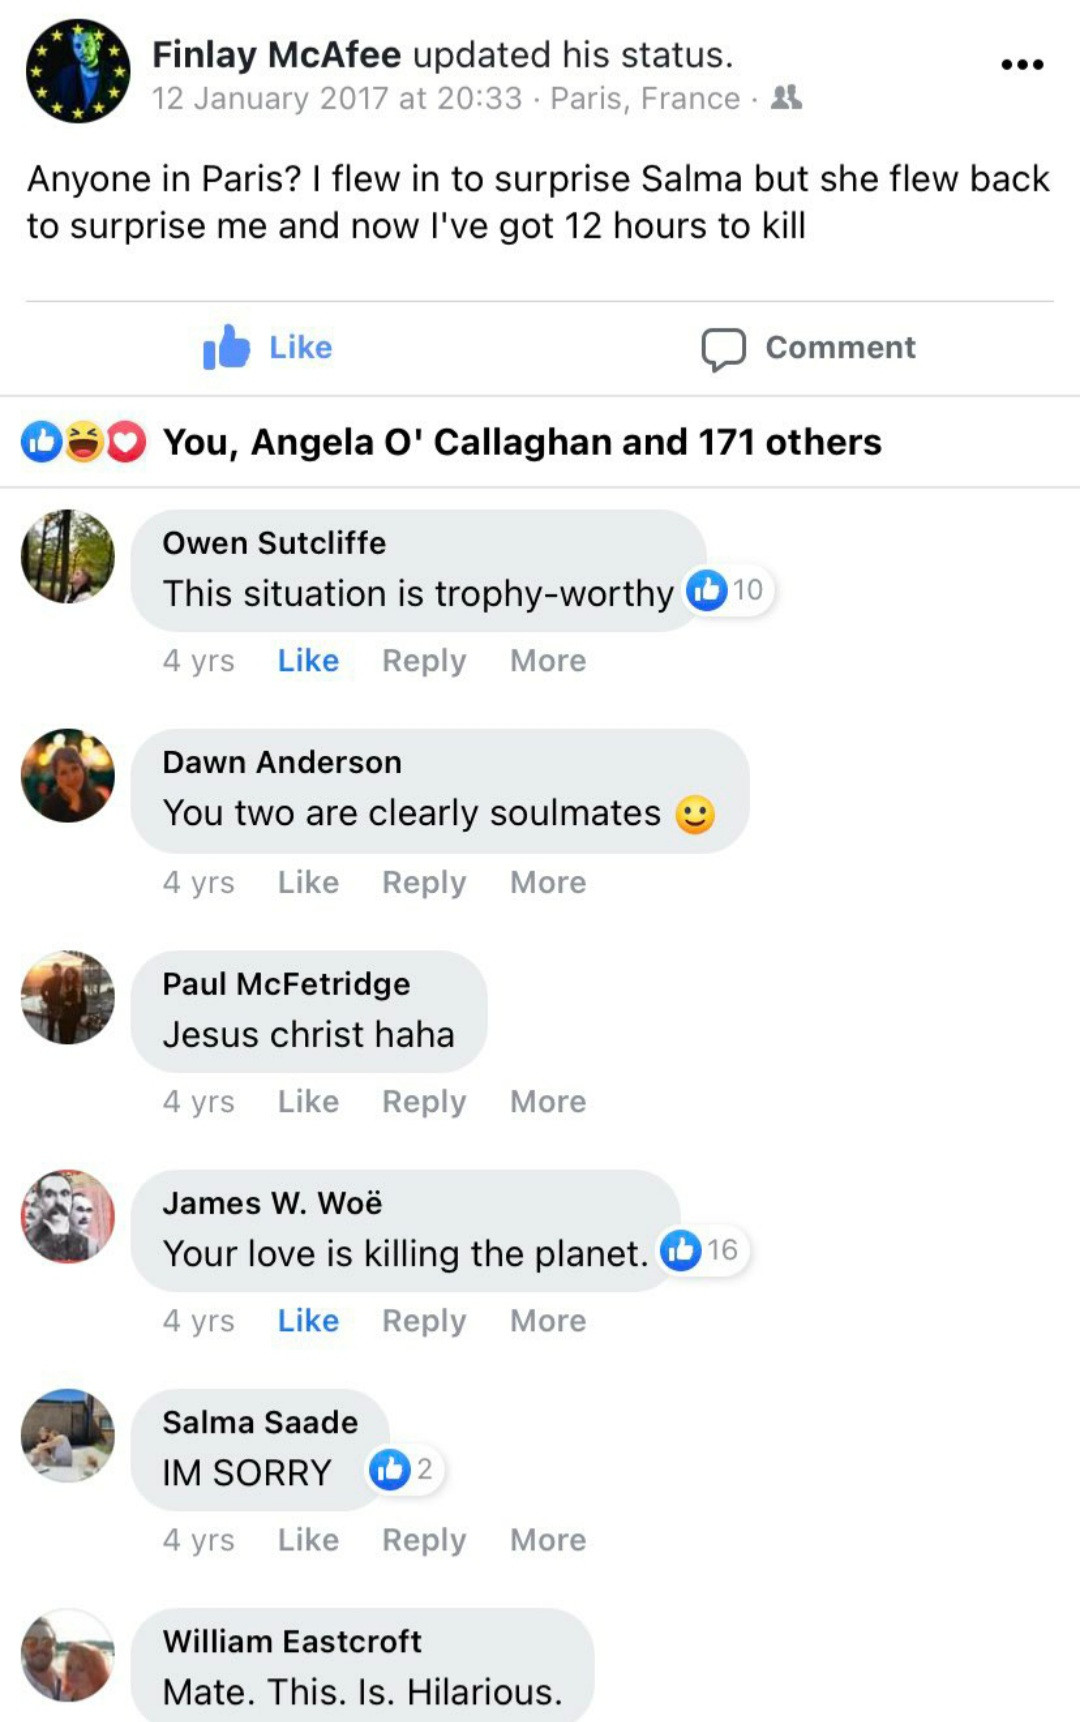Open More options on Salma Saade's comment

pyautogui.click(x=548, y=1540)
